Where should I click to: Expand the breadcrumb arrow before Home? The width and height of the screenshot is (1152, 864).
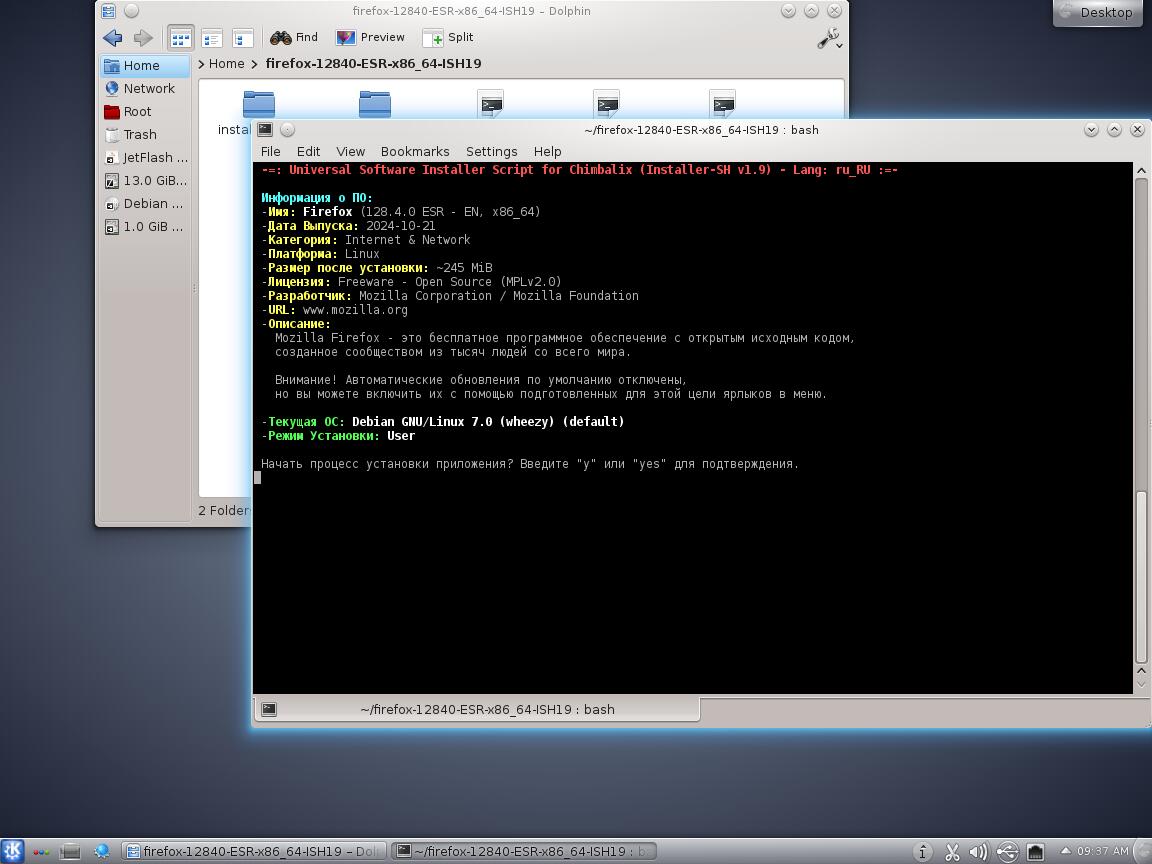click(202, 64)
